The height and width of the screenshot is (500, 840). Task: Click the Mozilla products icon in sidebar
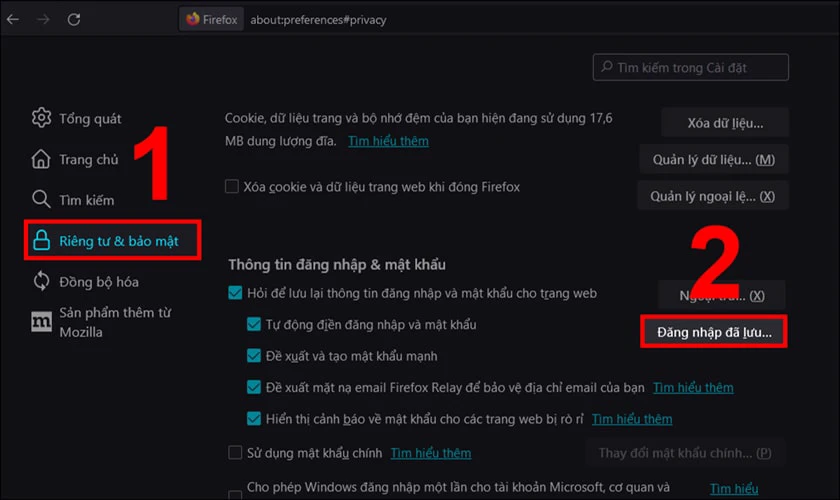click(41, 322)
